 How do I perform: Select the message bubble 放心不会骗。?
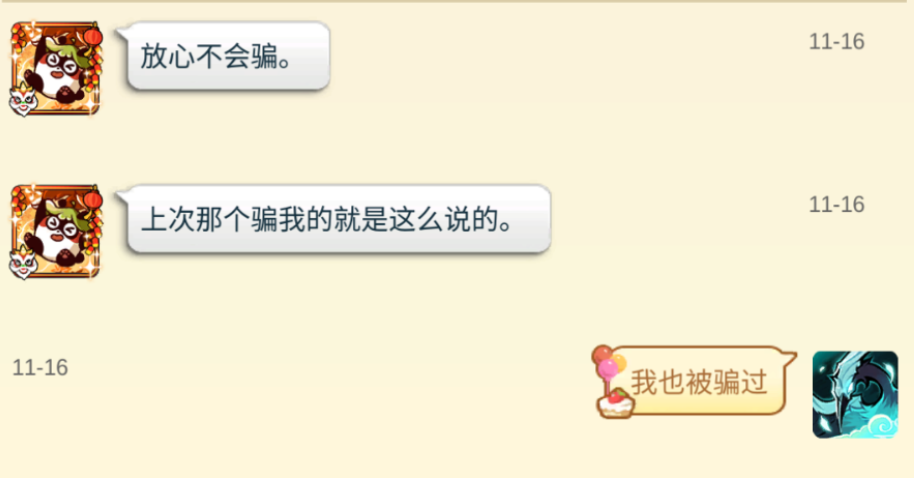coord(223,57)
